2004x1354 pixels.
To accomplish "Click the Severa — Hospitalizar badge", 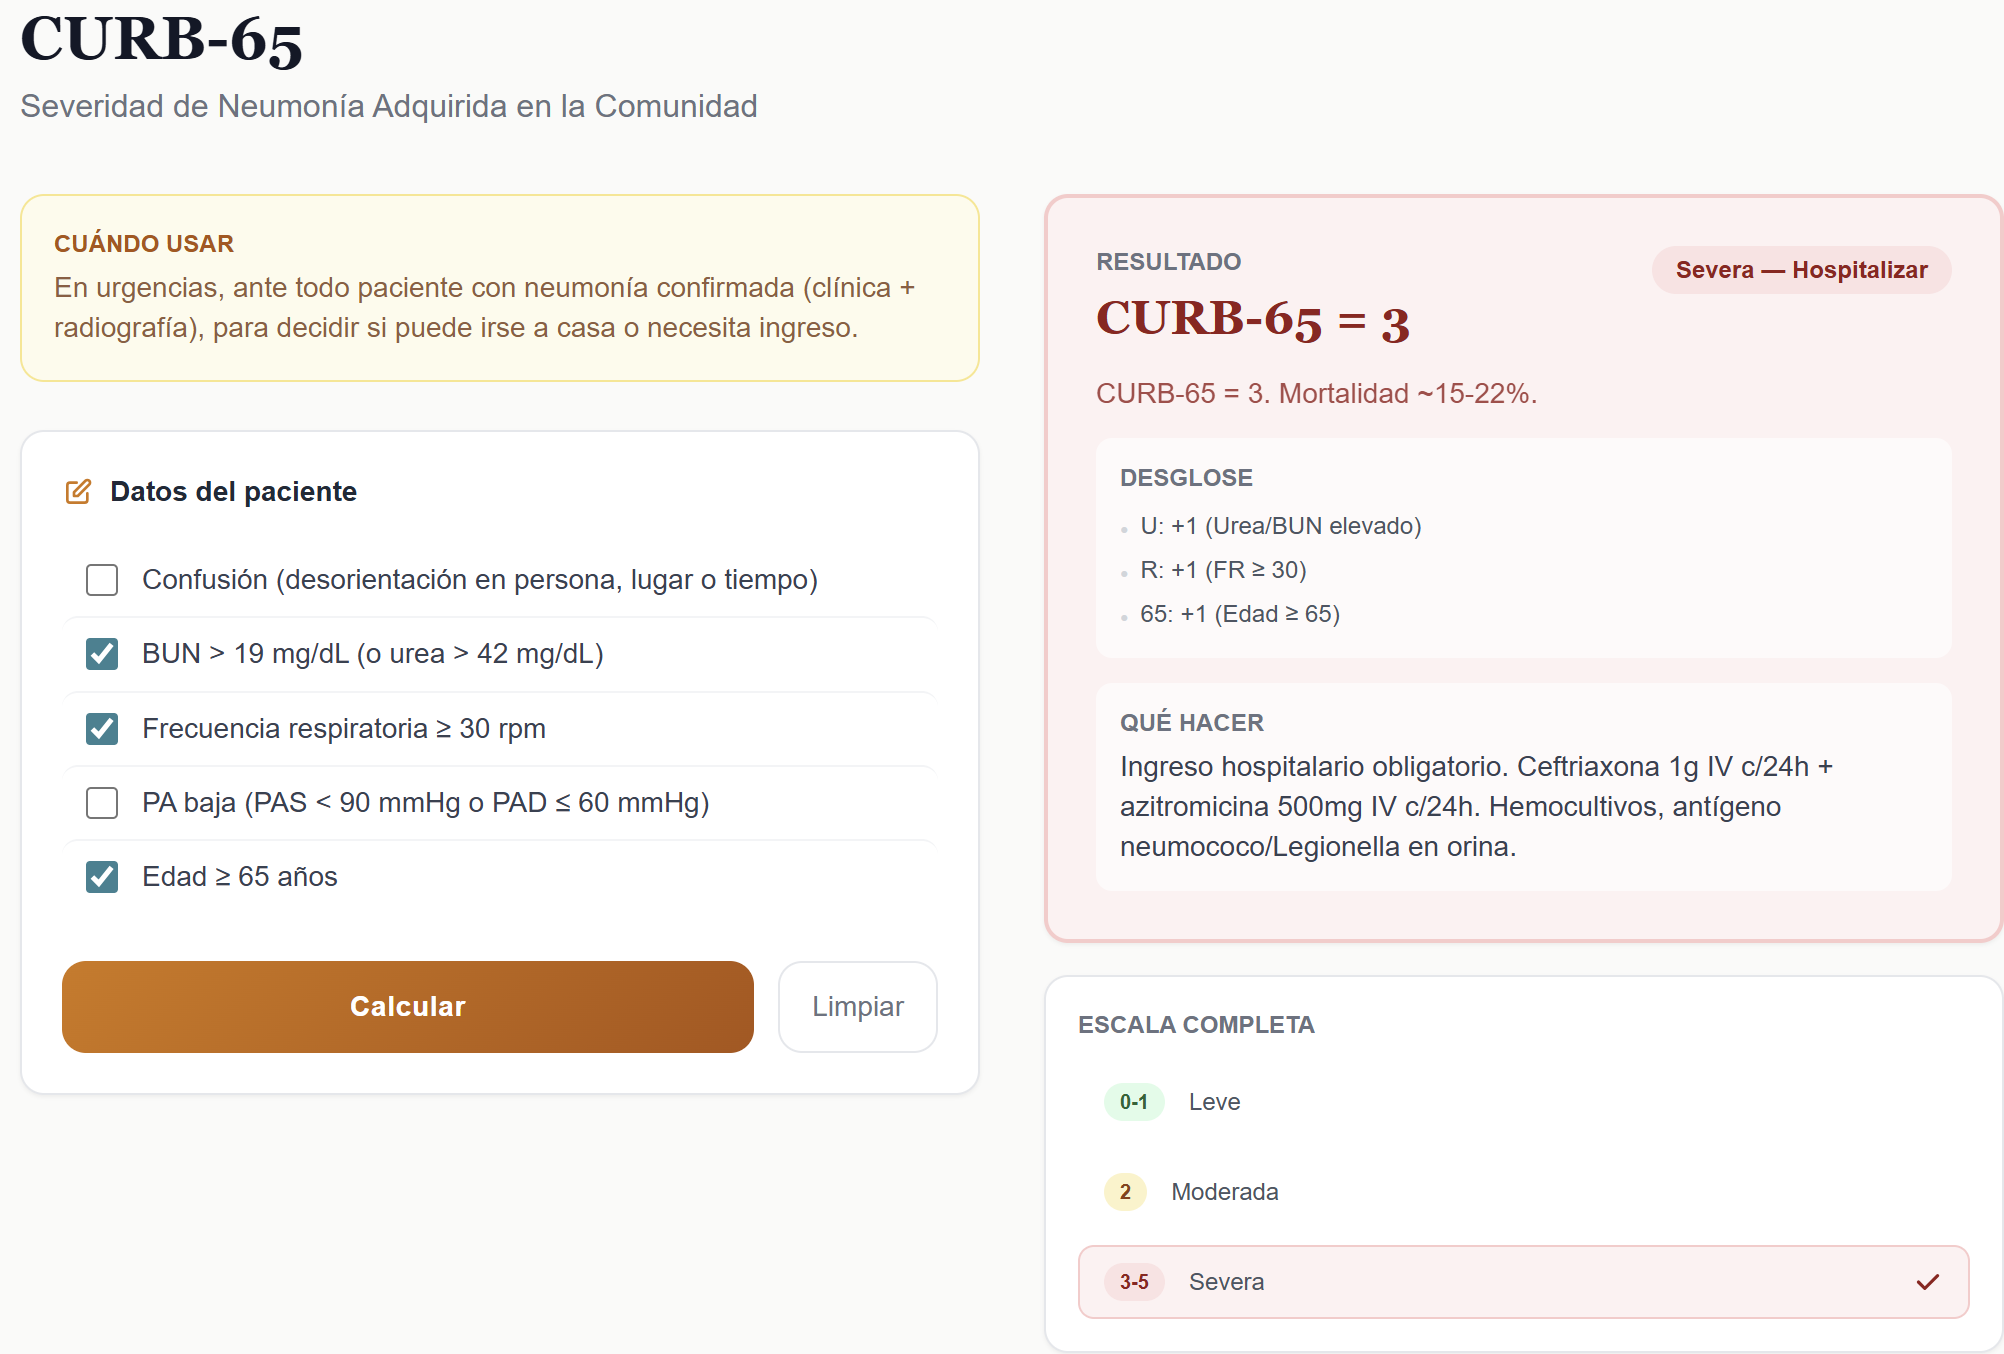I will click(x=1801, y=270).
